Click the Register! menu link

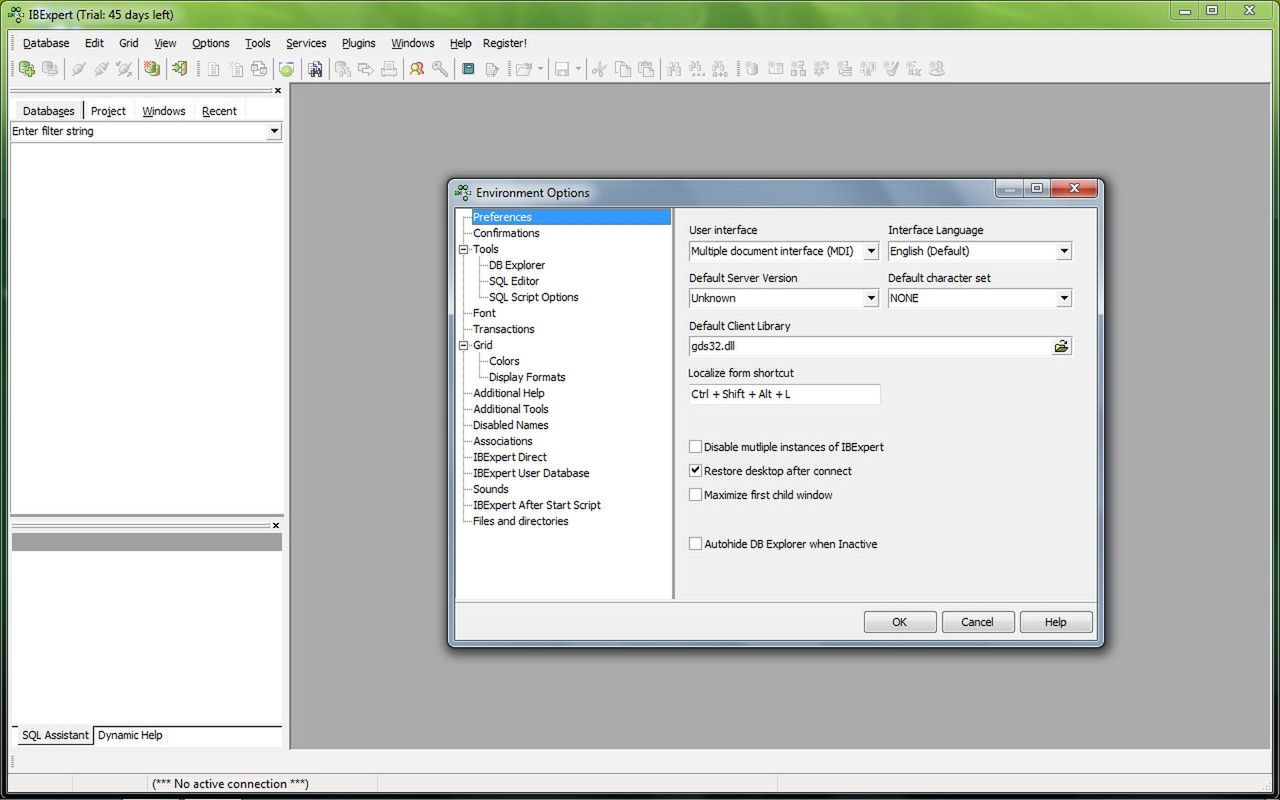pos(505,43)
